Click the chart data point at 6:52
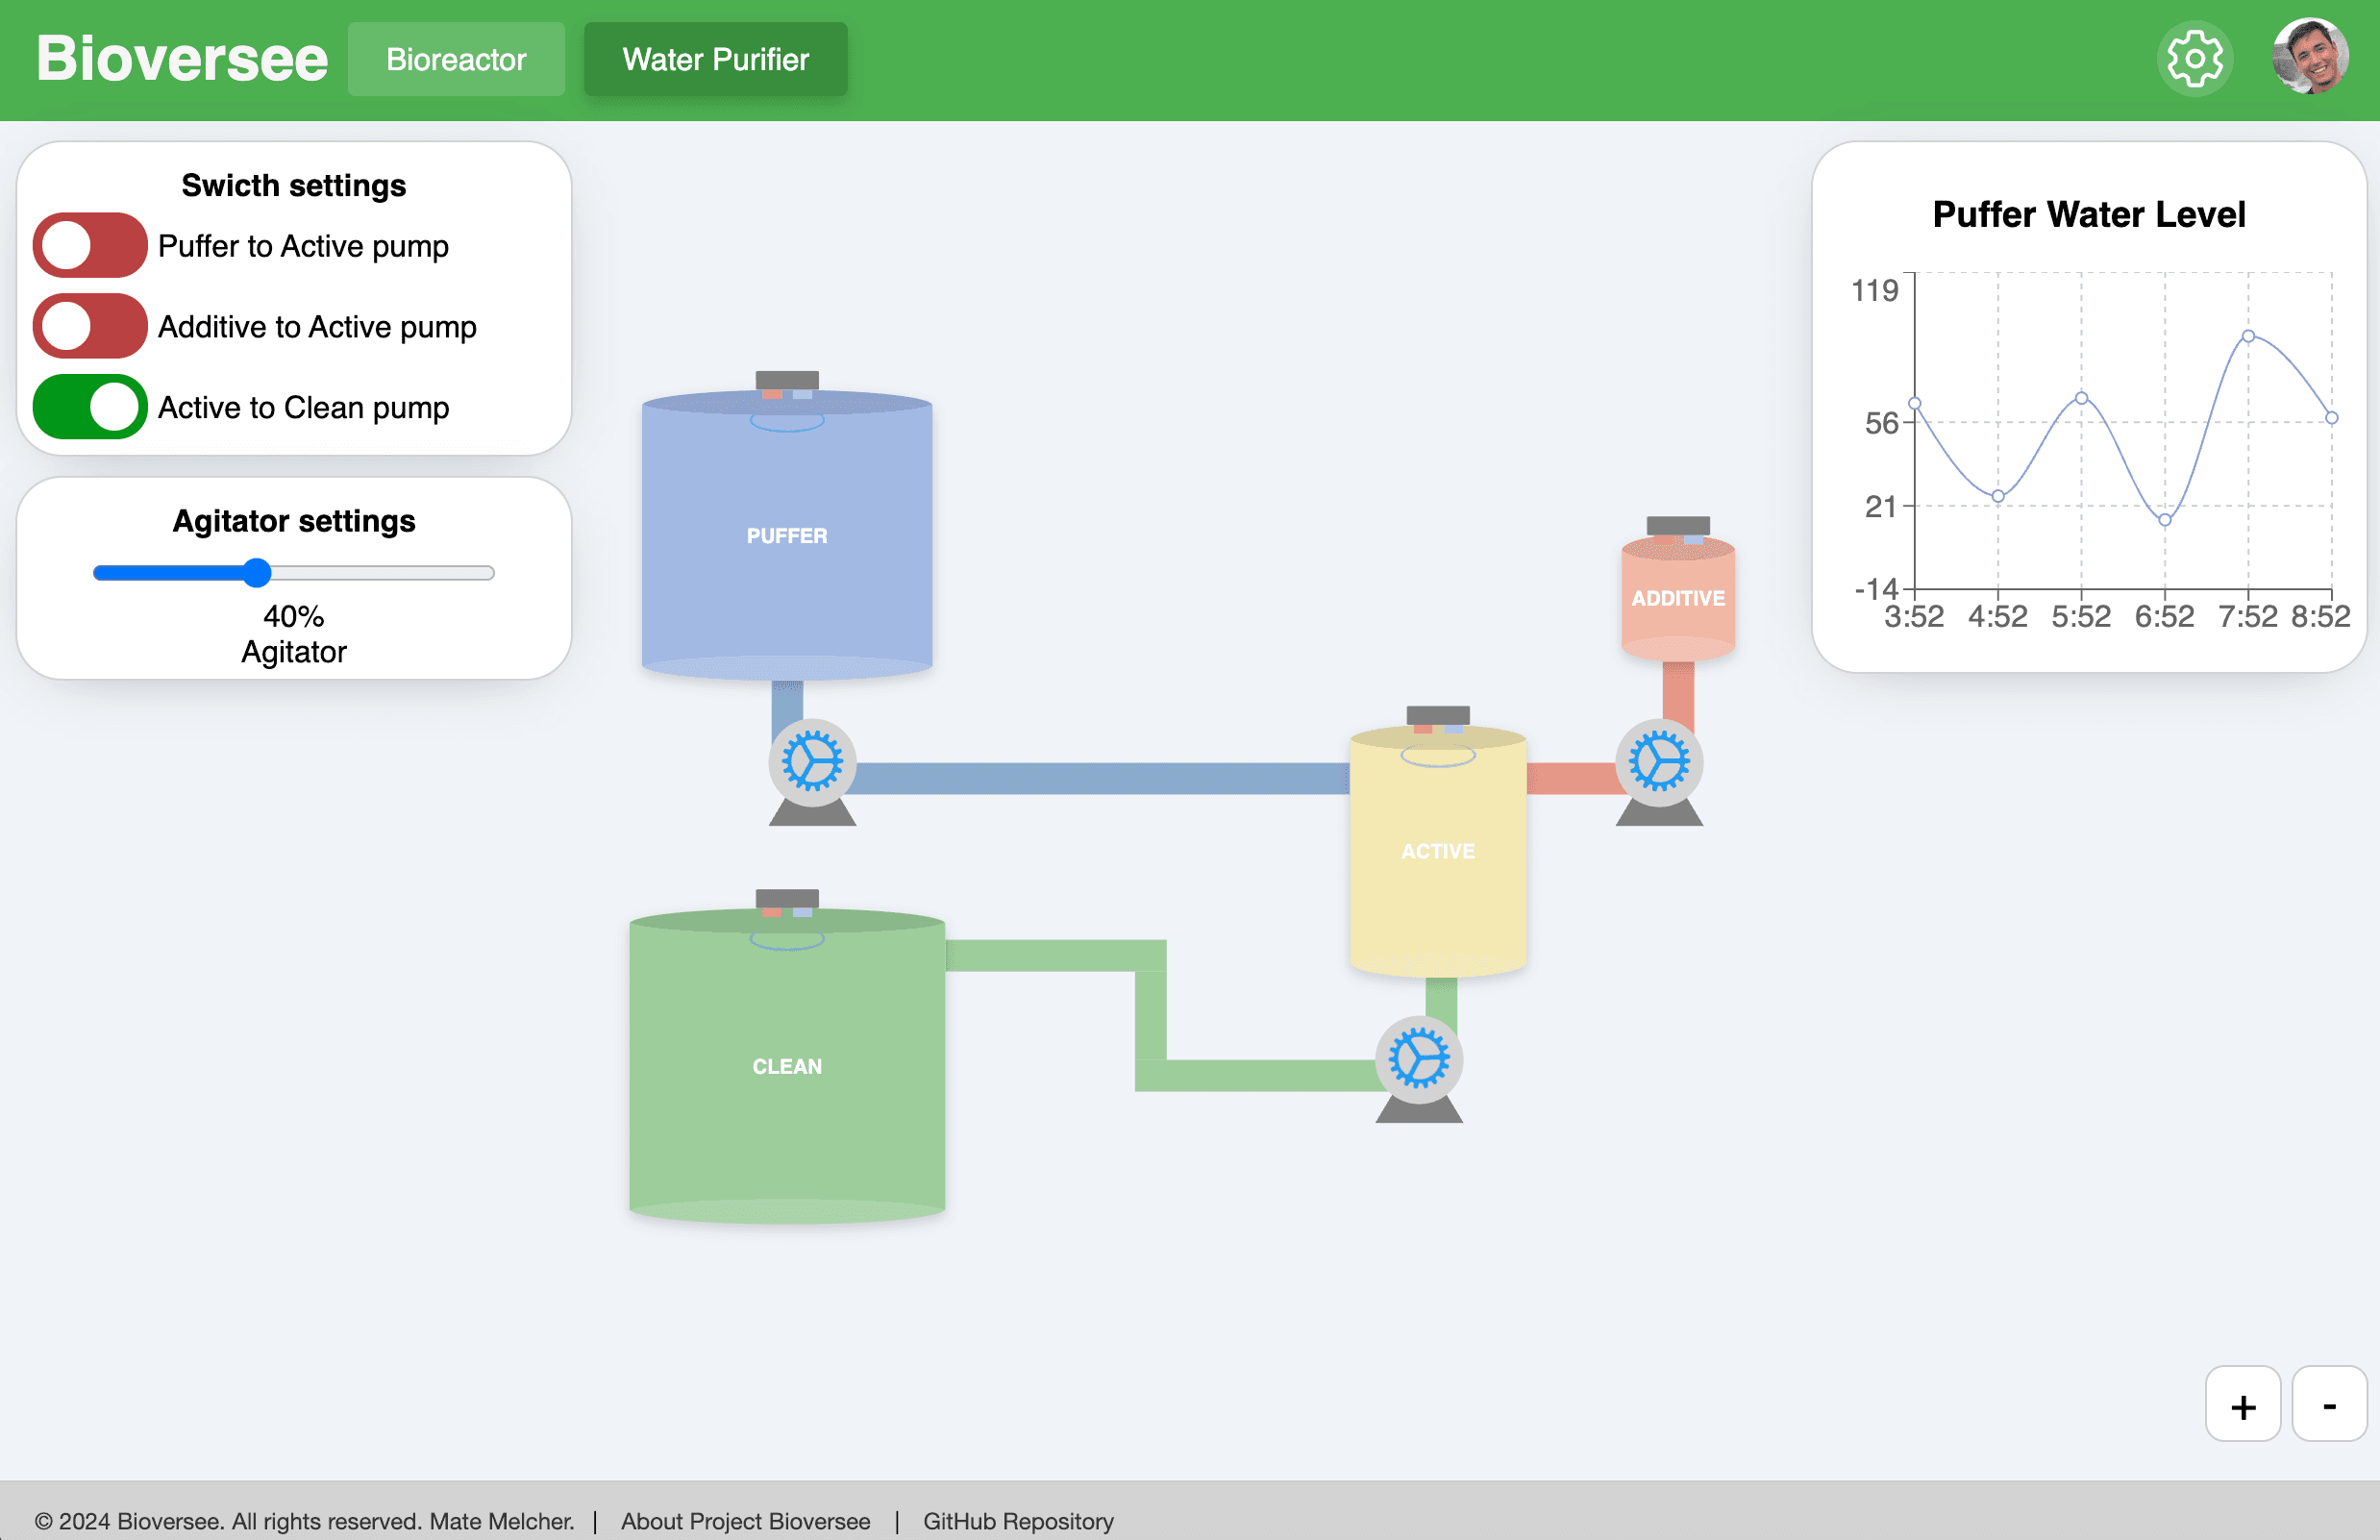The image size is (2380, 1540). click(2165, 520)
